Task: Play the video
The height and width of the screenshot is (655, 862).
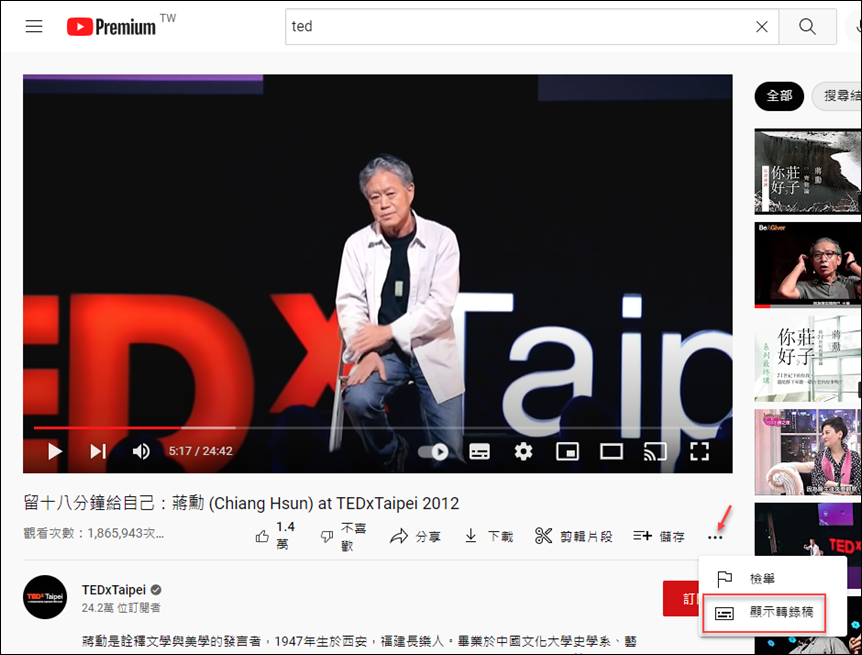Action: pos(54,452)
